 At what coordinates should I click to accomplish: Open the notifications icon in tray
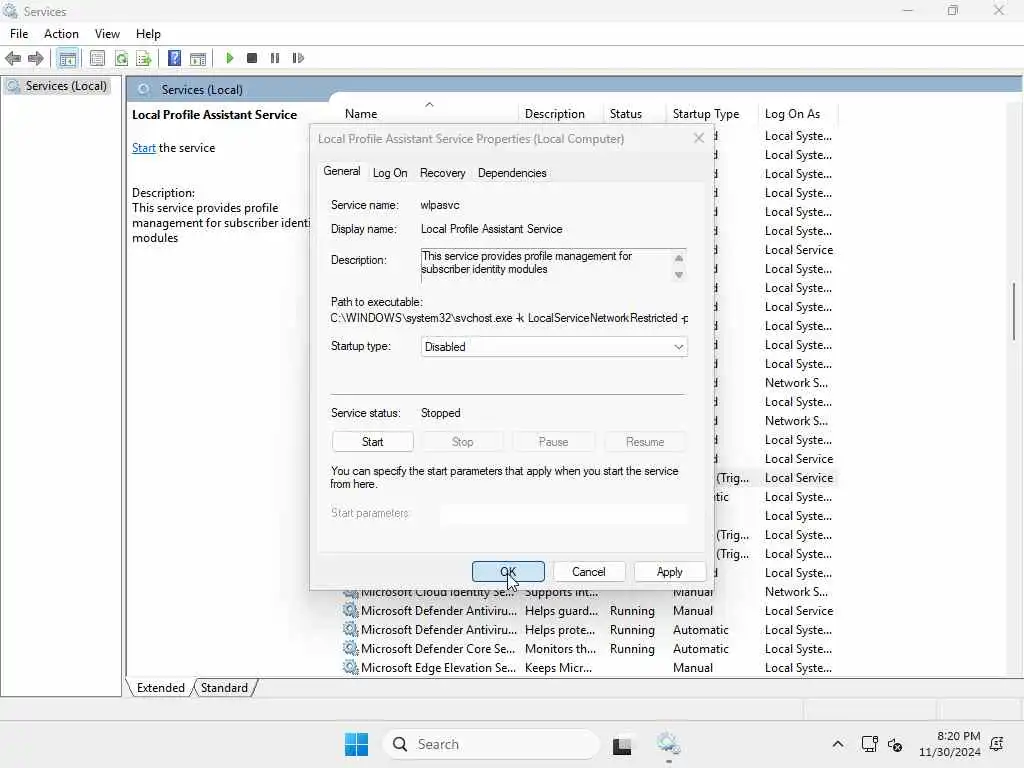[x=997, y=743]
